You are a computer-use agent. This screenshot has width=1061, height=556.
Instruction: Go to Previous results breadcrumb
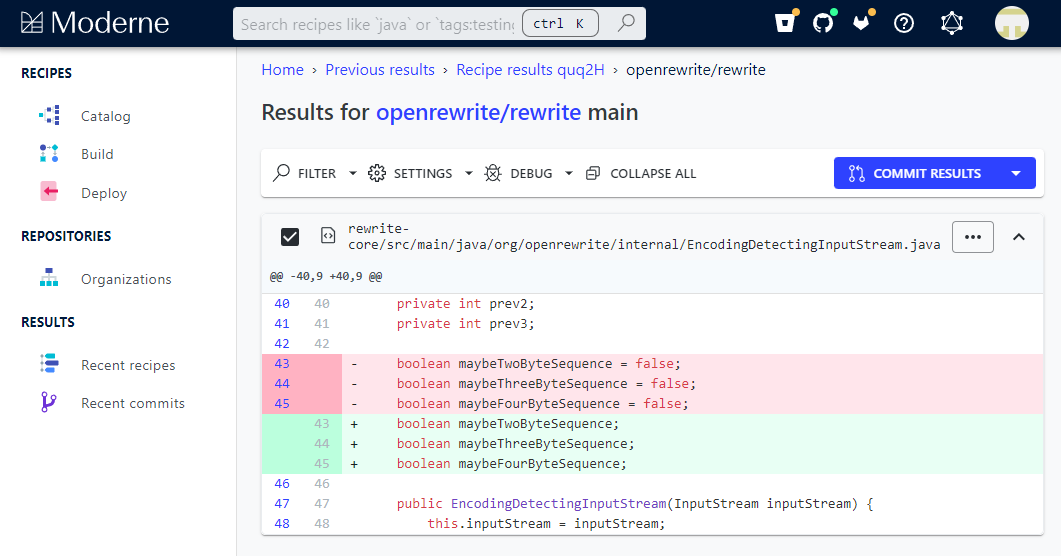coord(380,70)
